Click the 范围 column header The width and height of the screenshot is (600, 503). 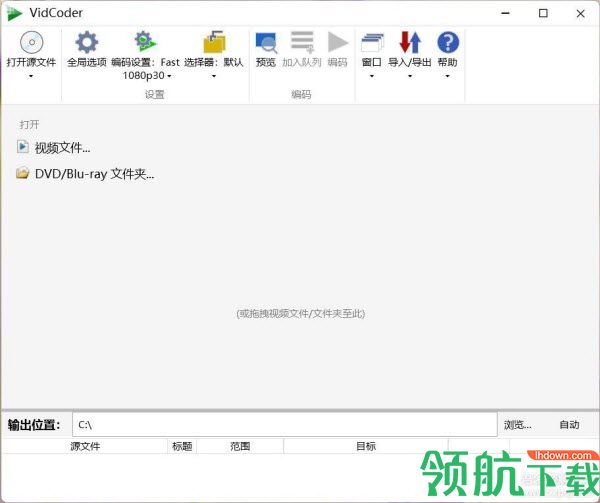tap(240, 446)
